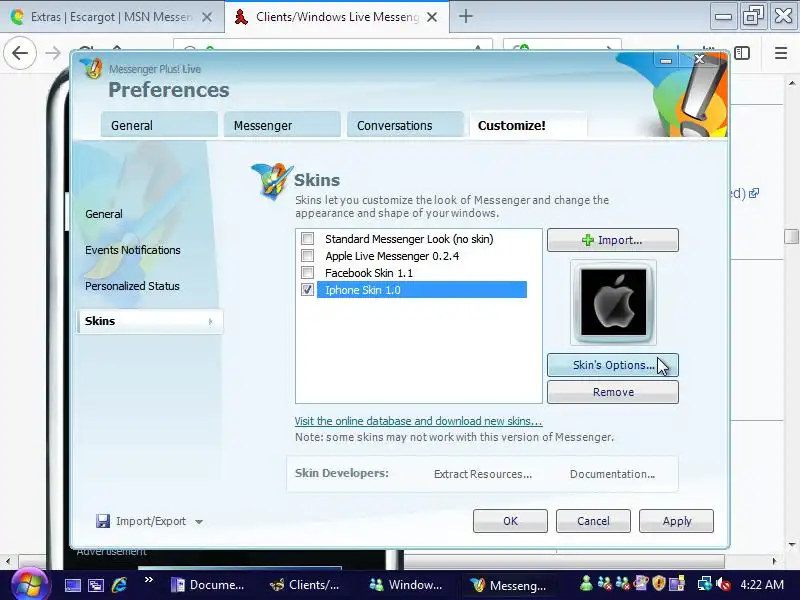The width and height of the screenshot is (800, 600).
Task: Switch to Clients/... taskbar window
Action: pos(306,585)
